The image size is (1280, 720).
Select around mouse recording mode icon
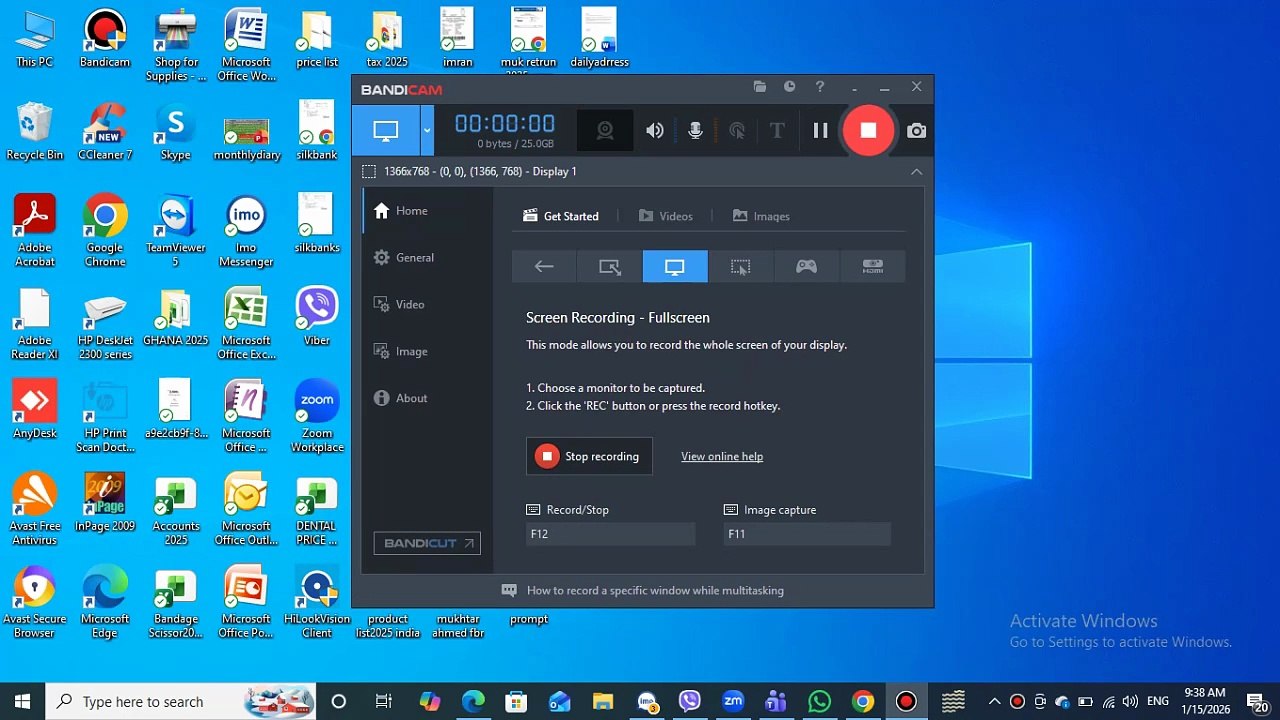click(740, 267)
